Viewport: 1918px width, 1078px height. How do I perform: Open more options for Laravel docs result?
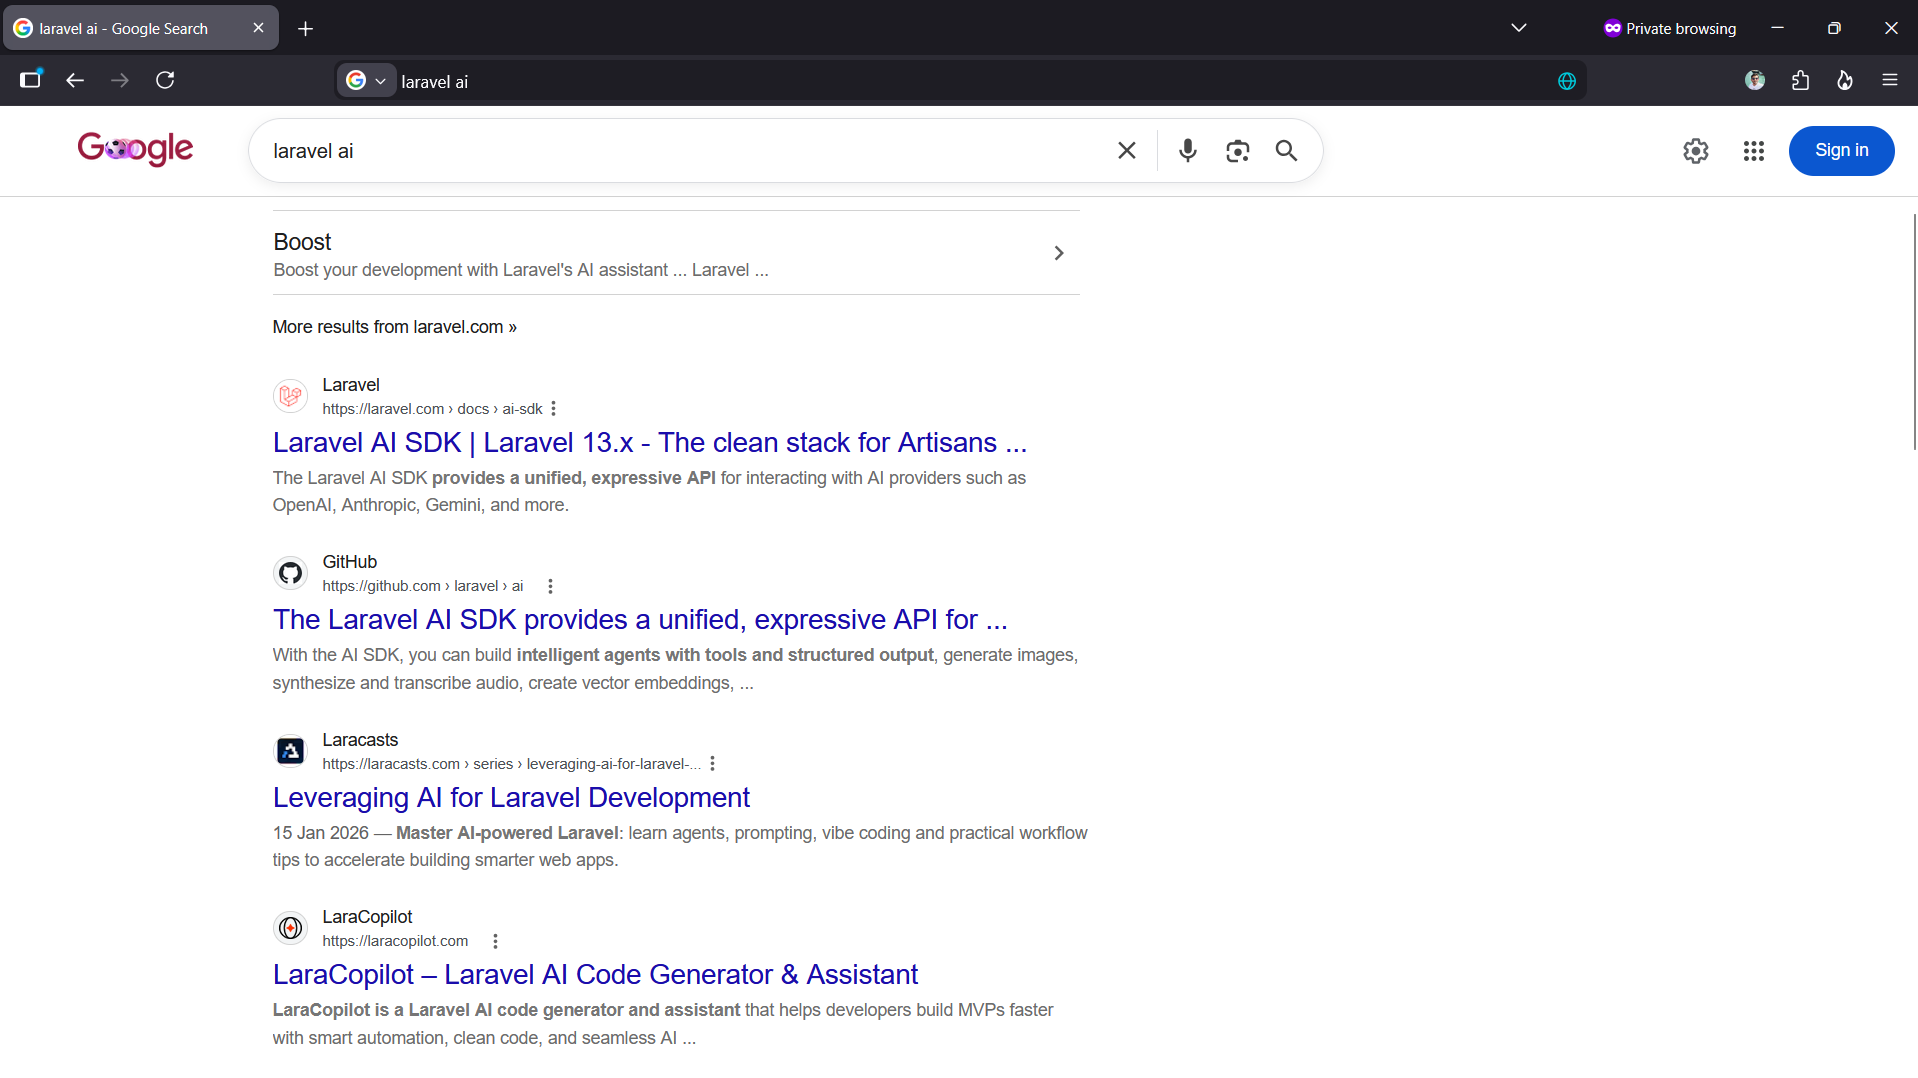coord(553,409)
